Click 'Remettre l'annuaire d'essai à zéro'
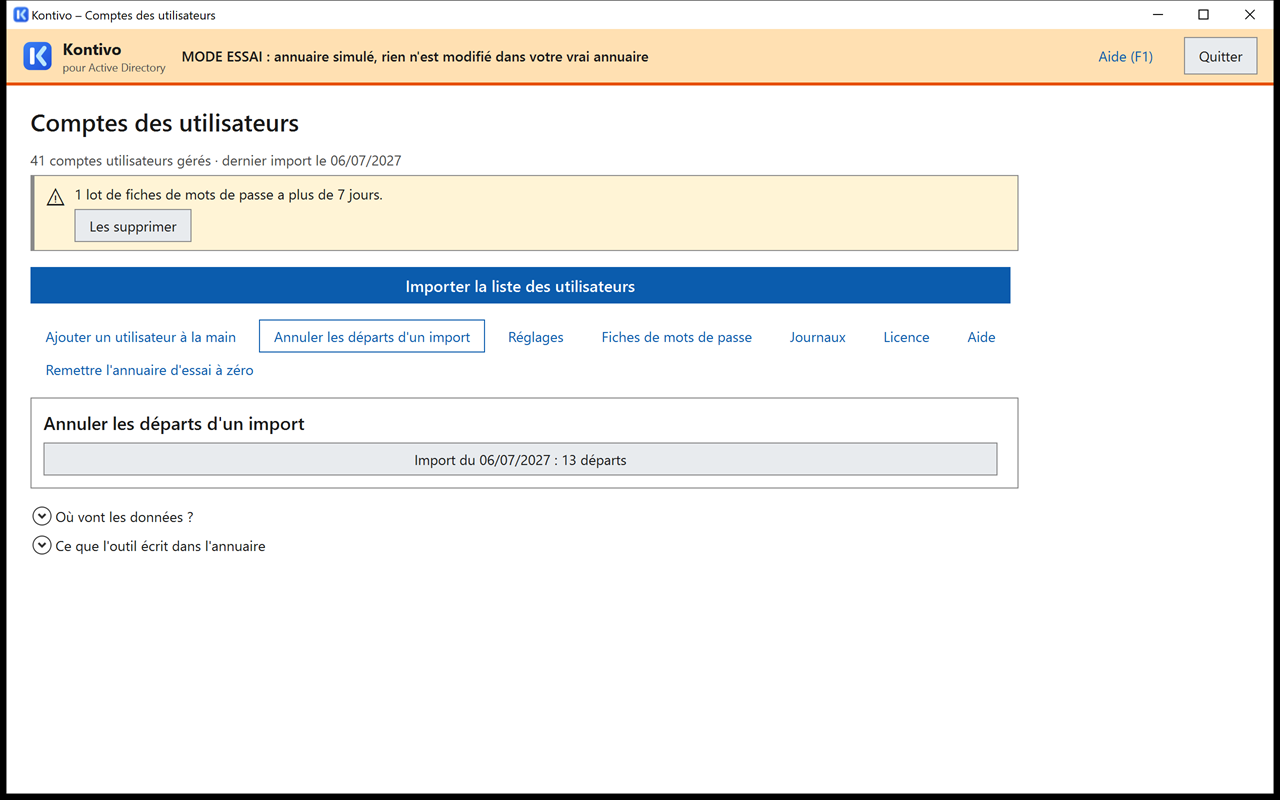 150,370
